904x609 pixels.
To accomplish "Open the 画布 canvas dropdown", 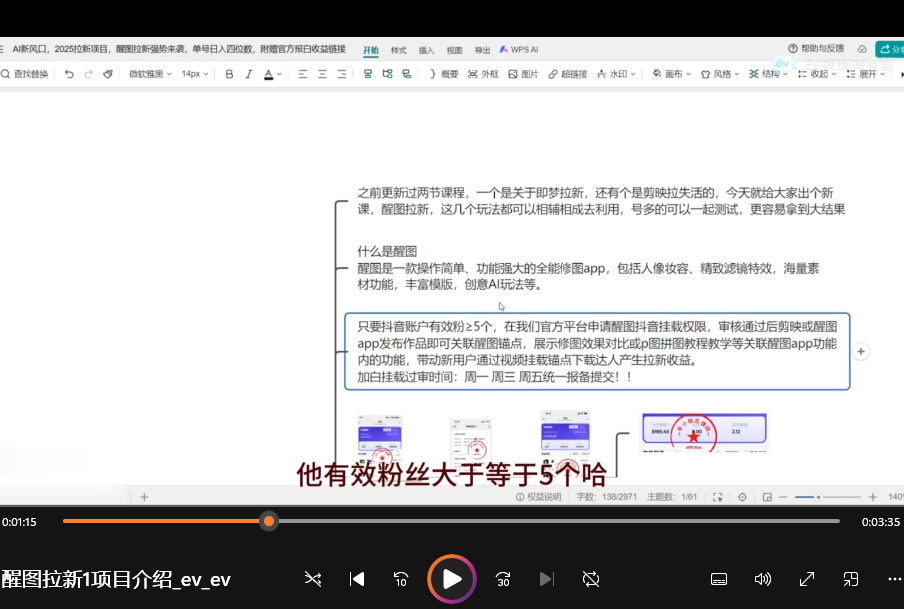I will (x=671, y=74).
